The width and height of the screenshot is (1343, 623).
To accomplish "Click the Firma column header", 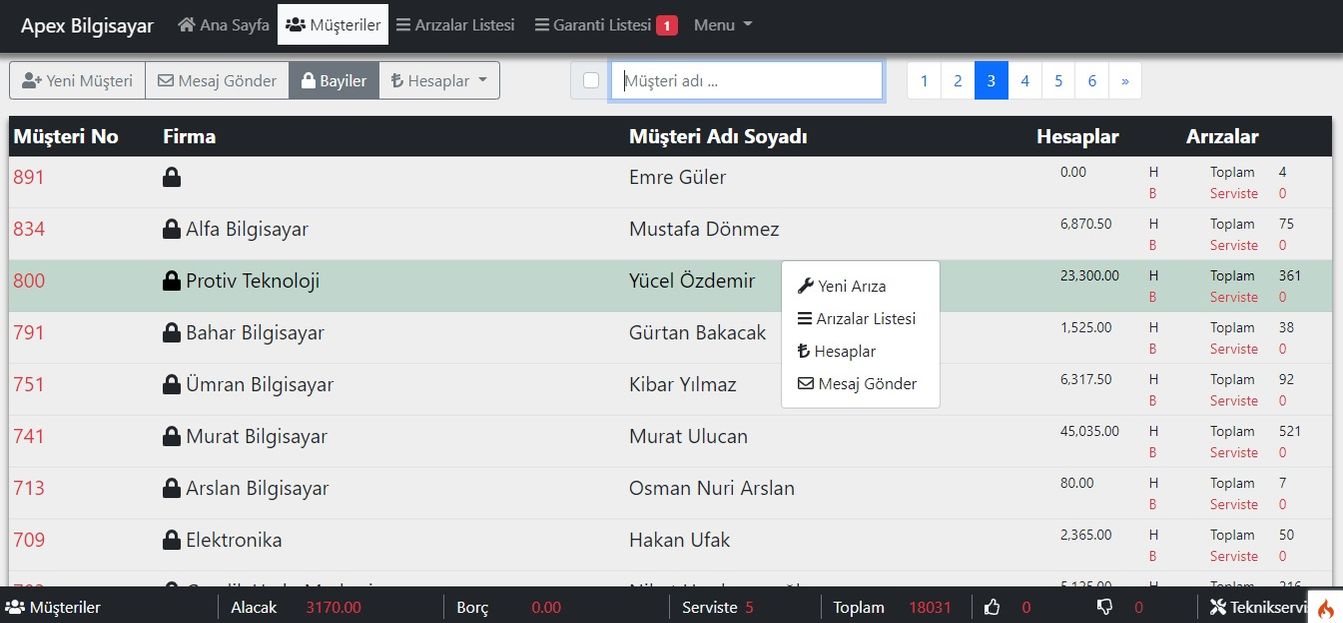I will click(x=190, y=137).
